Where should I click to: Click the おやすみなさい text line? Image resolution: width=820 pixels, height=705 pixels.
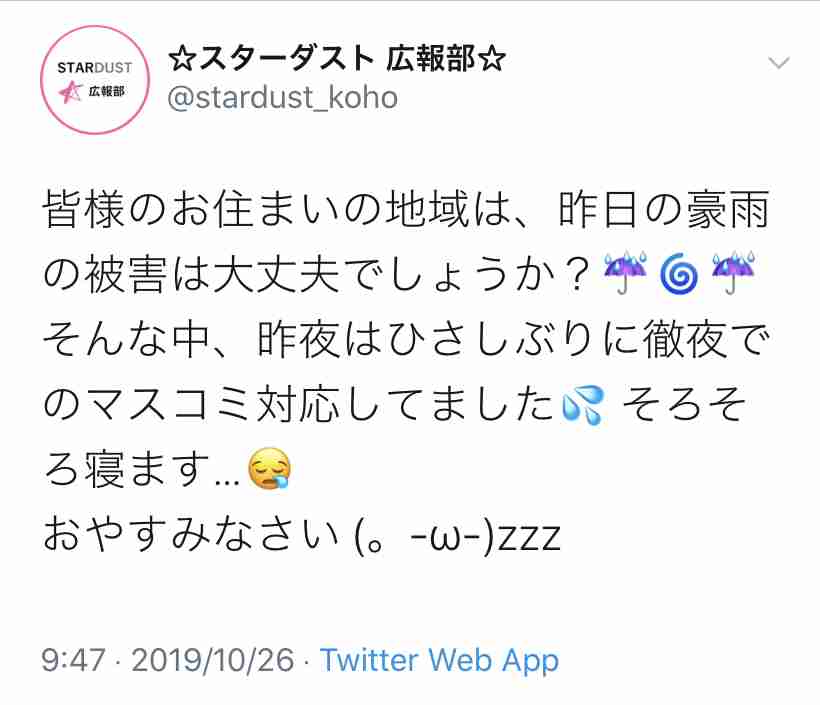coord(190,535)
